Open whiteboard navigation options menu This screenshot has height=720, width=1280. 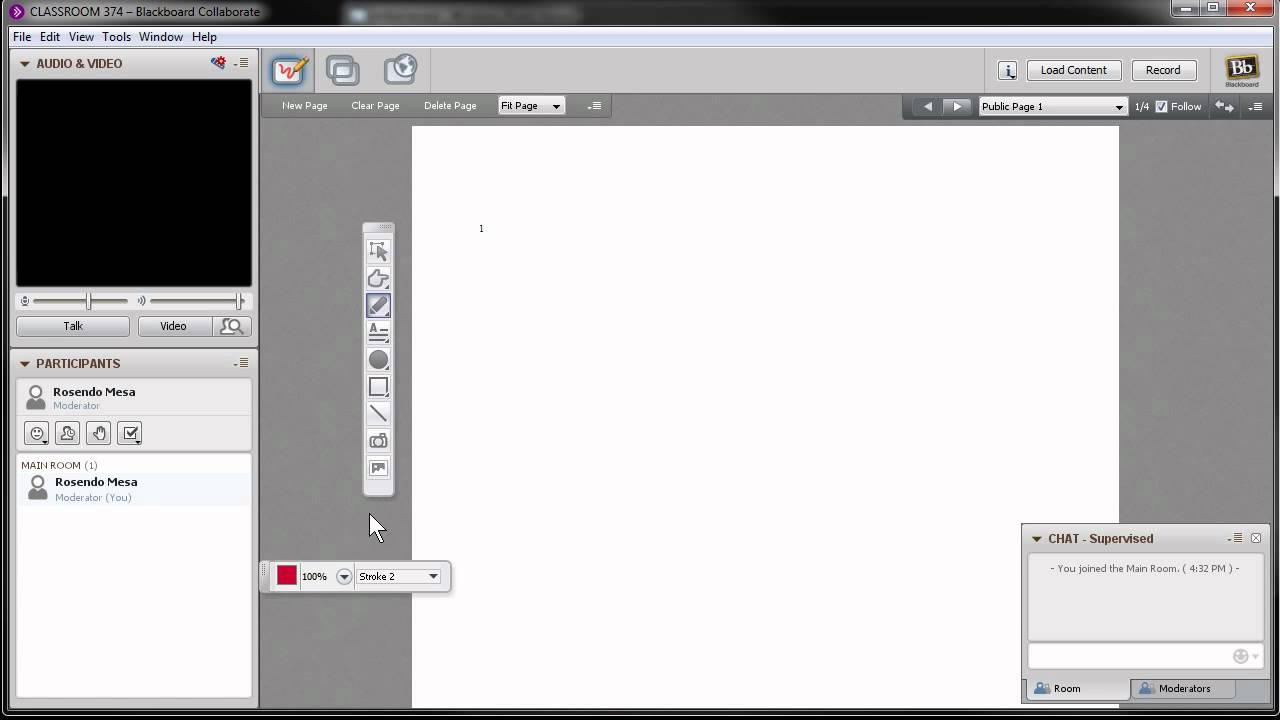point(1256,106)
